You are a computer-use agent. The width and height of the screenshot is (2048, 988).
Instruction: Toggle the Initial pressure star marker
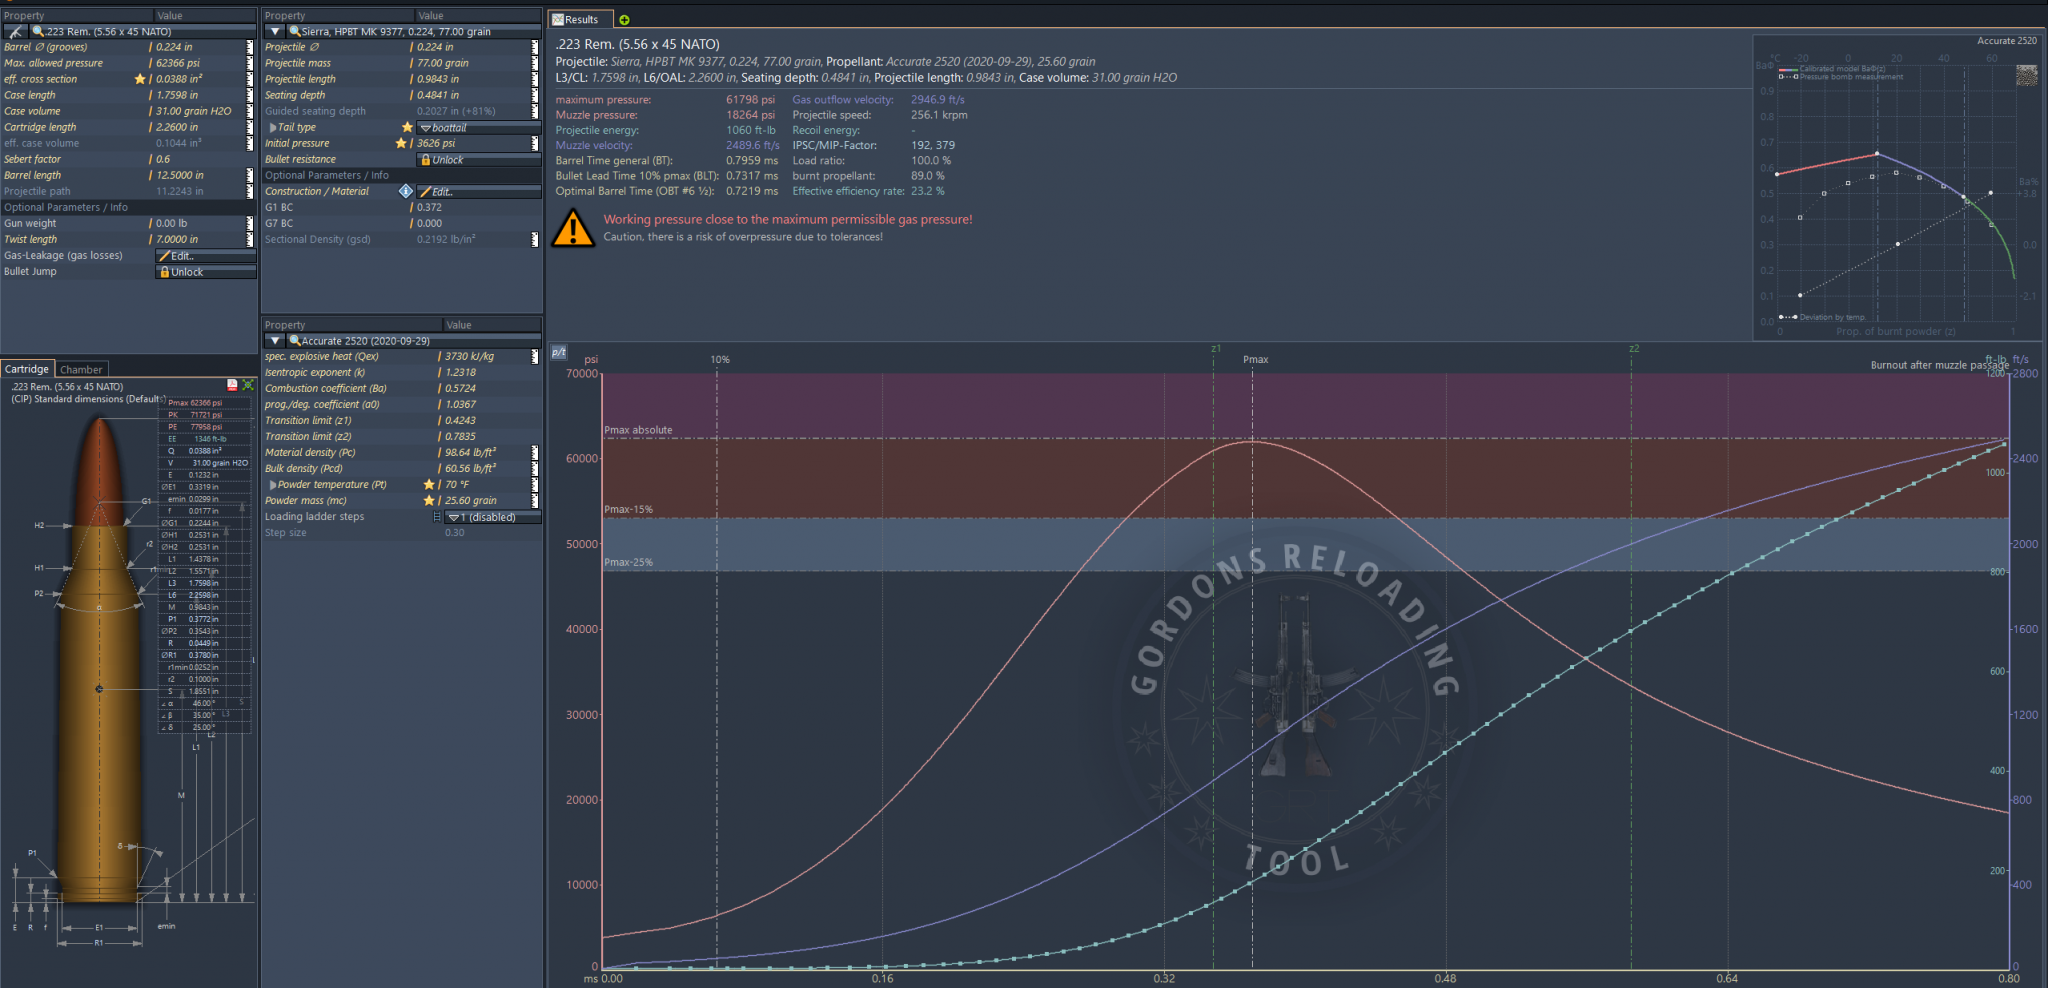click(401, 143)
